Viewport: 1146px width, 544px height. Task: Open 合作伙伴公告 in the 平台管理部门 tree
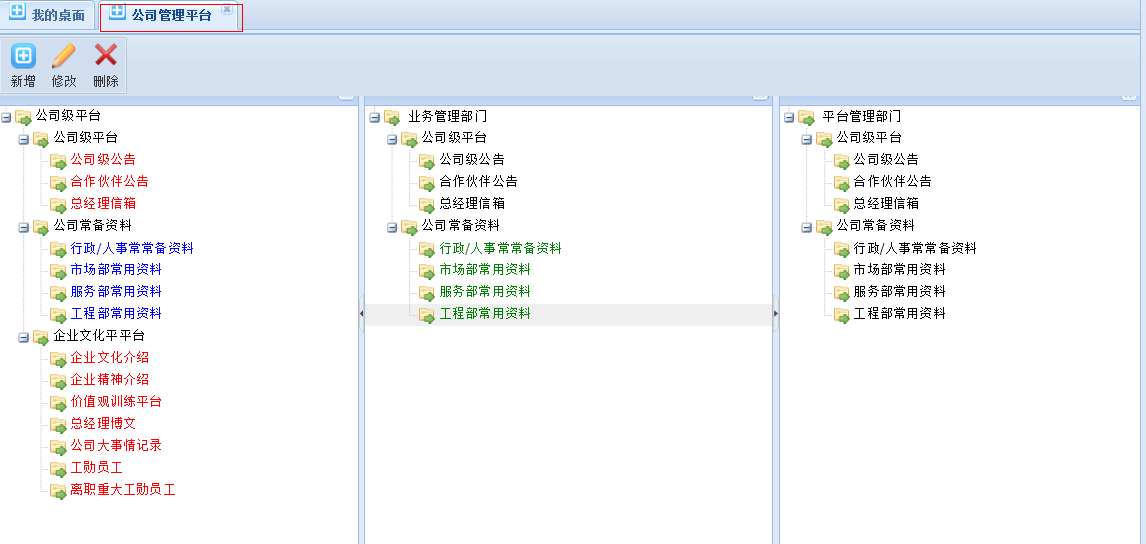pos(892,182)
